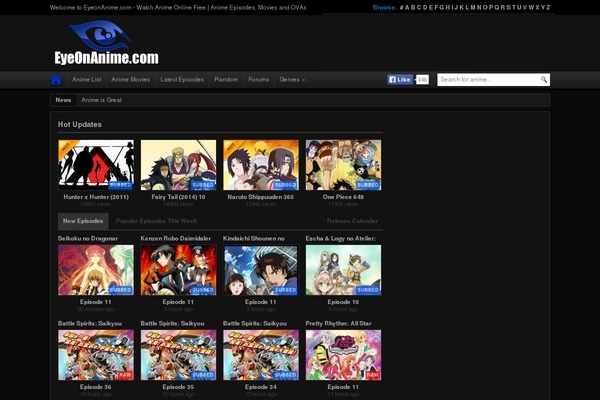Open the Seikoku no Dragonar episode thumbnail
The height and width of the screenshot is (400, 600).
96,270
